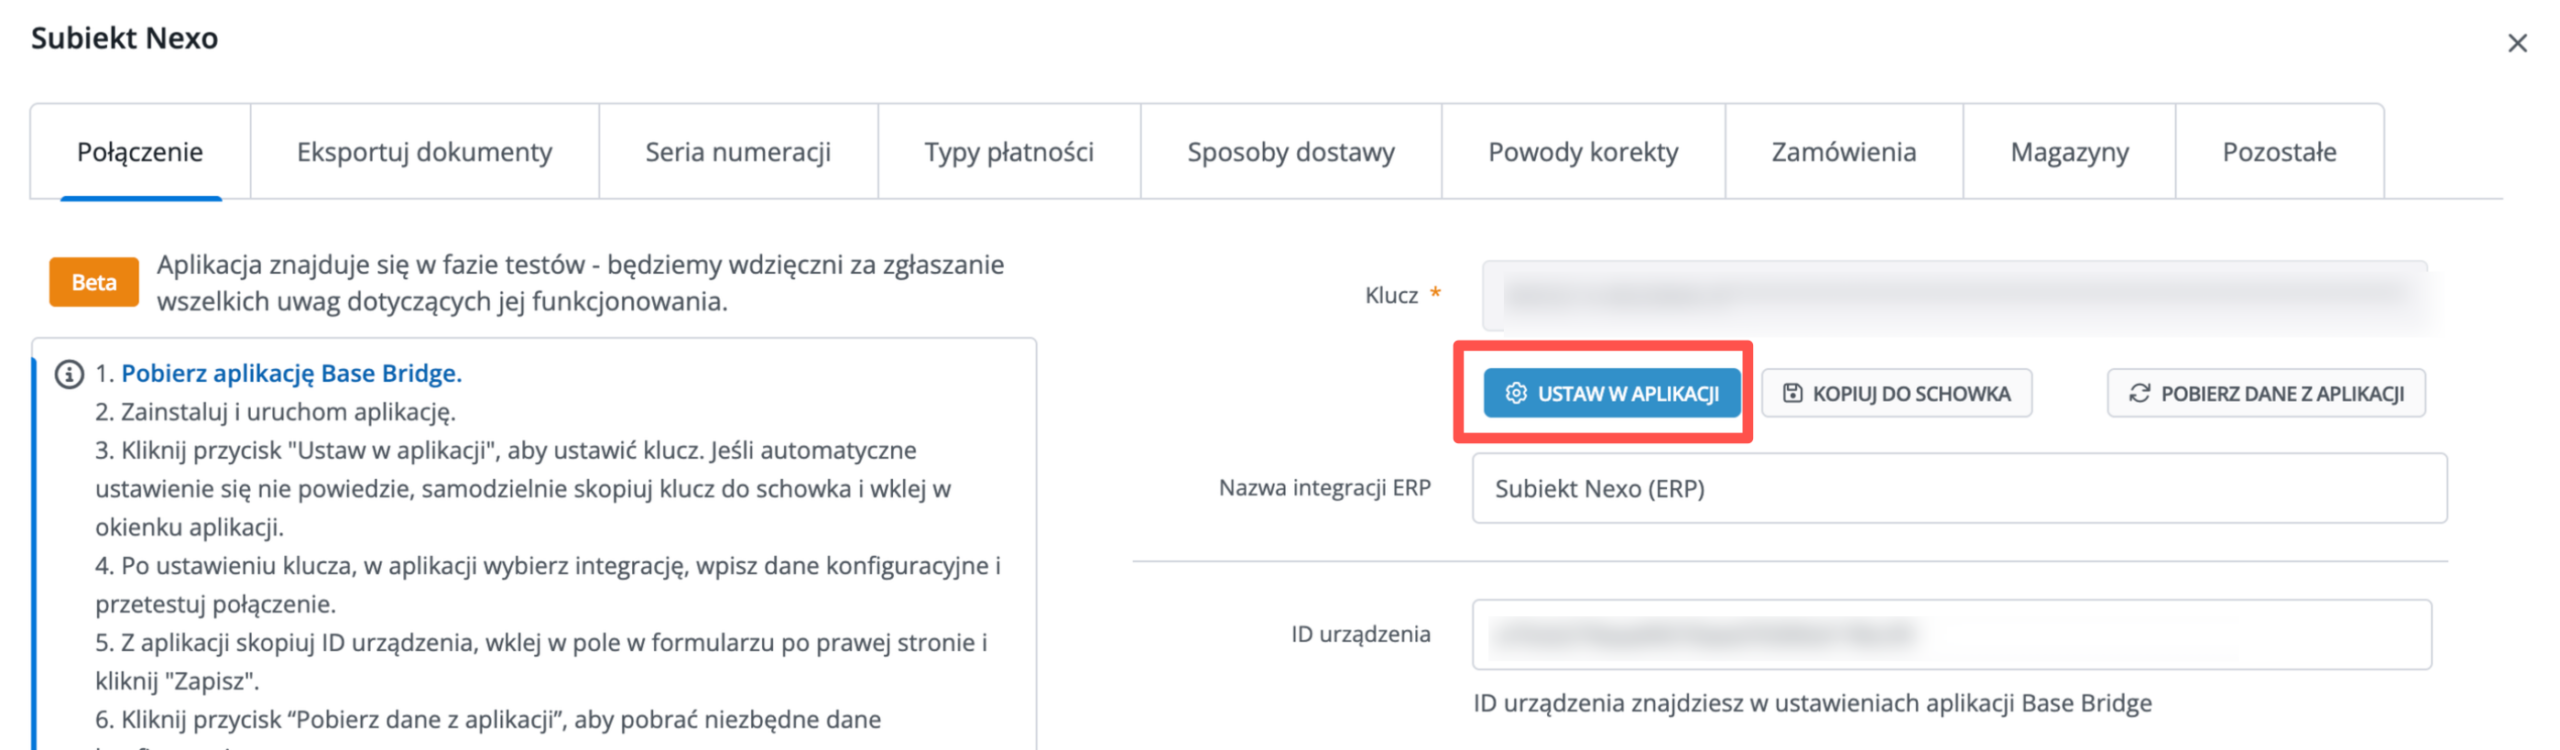The image size is (2560, 750).
Task: Select the Typy płatności tab
Action: pos(1009,152)
